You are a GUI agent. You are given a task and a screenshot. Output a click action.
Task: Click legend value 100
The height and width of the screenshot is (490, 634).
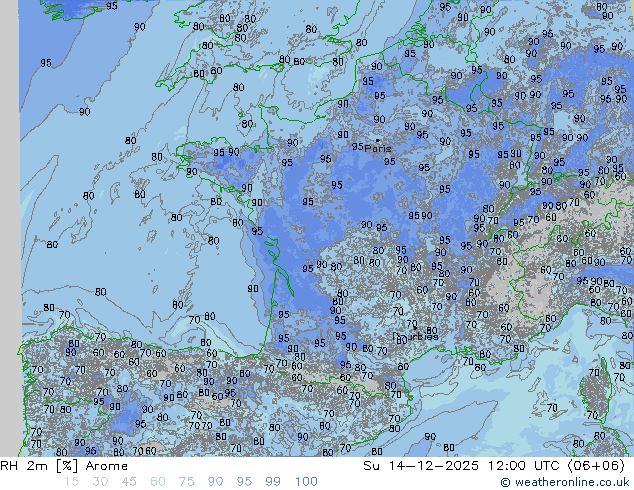tap(306, 482)
